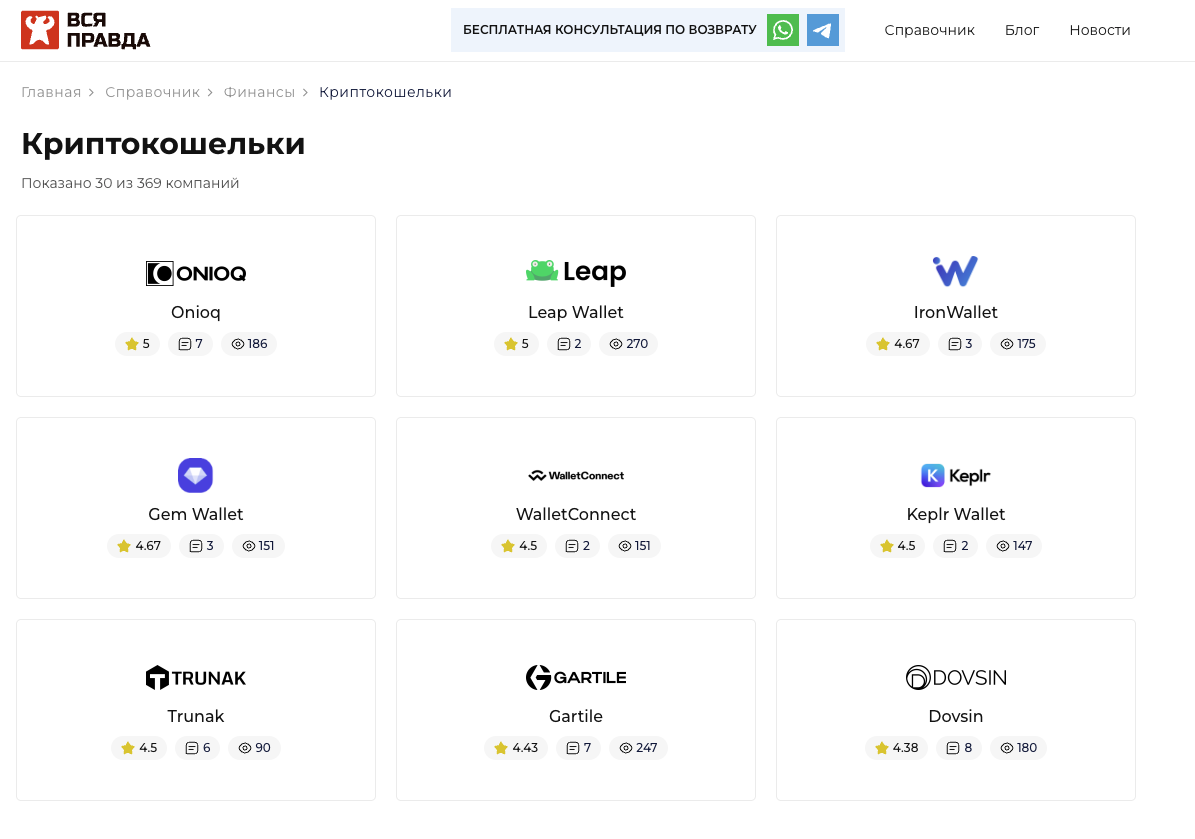Go to Справочник breadcrumb link
The height and width of the screenshot is (839, 1195).
pos(152,92)
